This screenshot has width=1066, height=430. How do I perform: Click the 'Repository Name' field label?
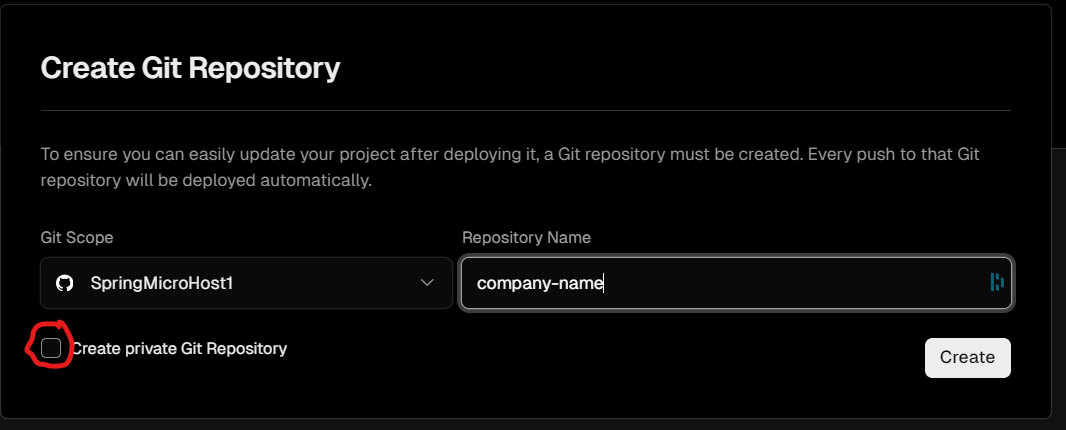click(526, 237)
